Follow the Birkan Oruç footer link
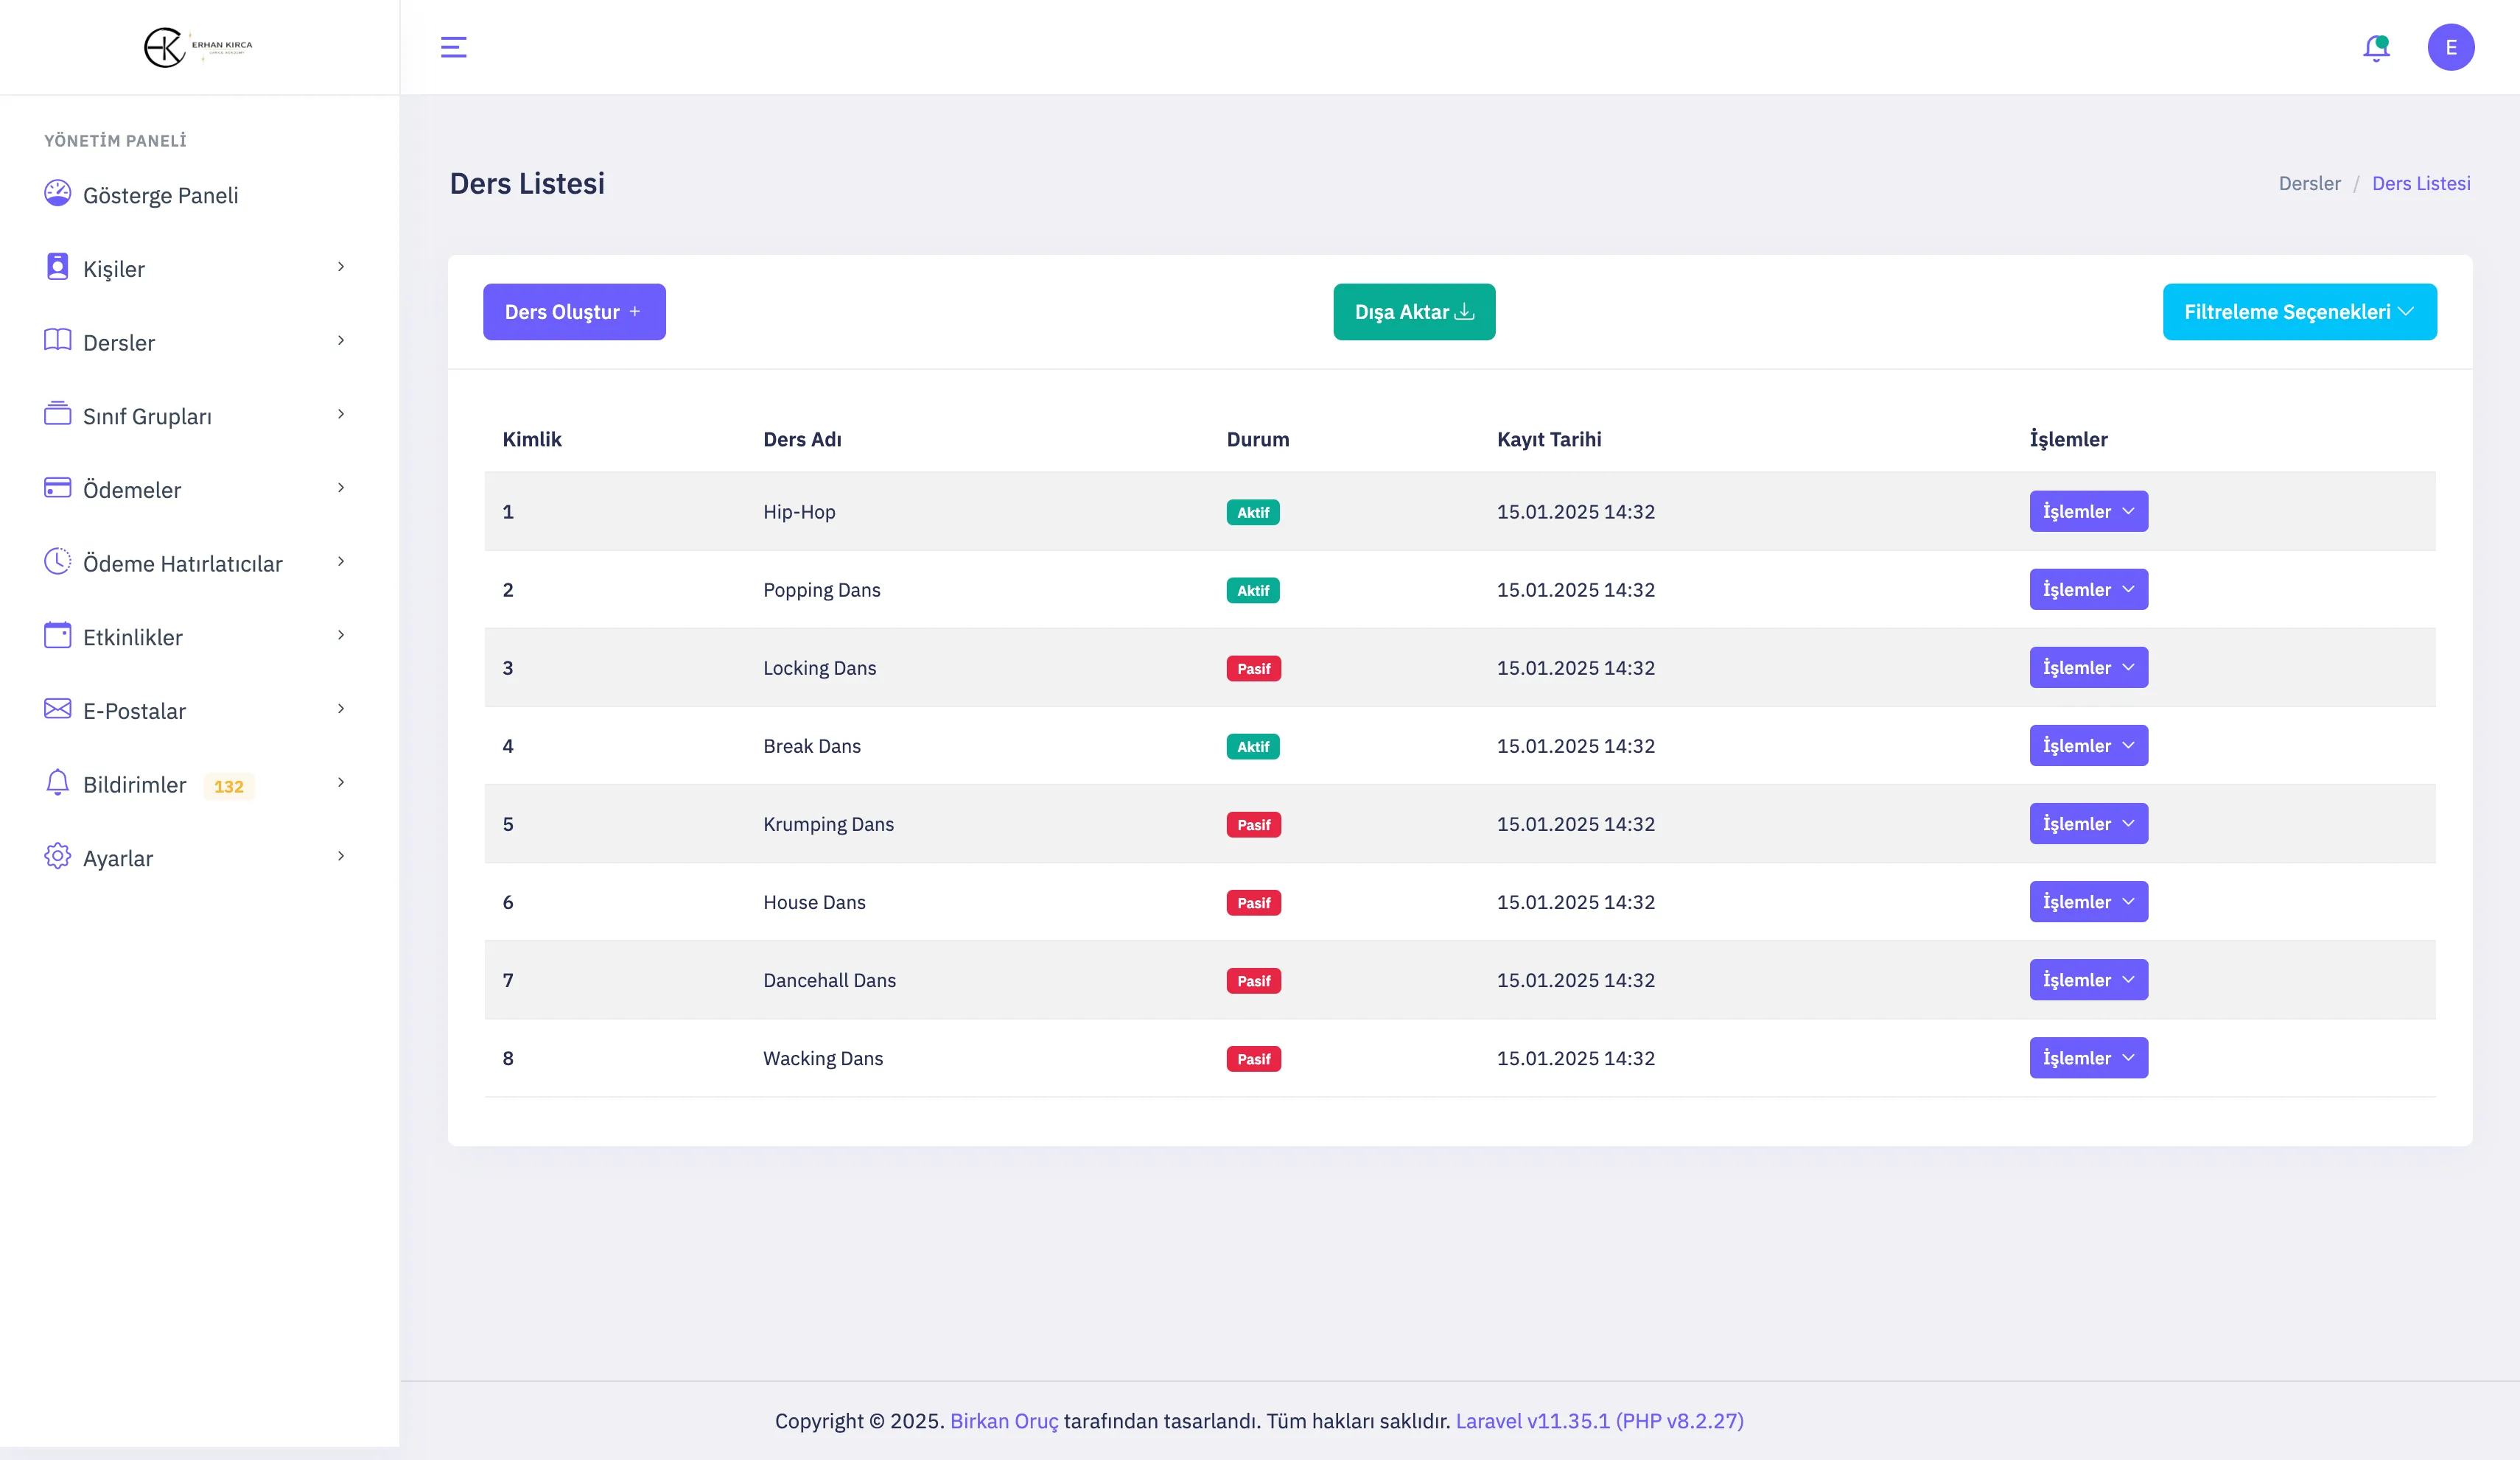This screenshot has height=1460, width=2520. (1003, 1421)
